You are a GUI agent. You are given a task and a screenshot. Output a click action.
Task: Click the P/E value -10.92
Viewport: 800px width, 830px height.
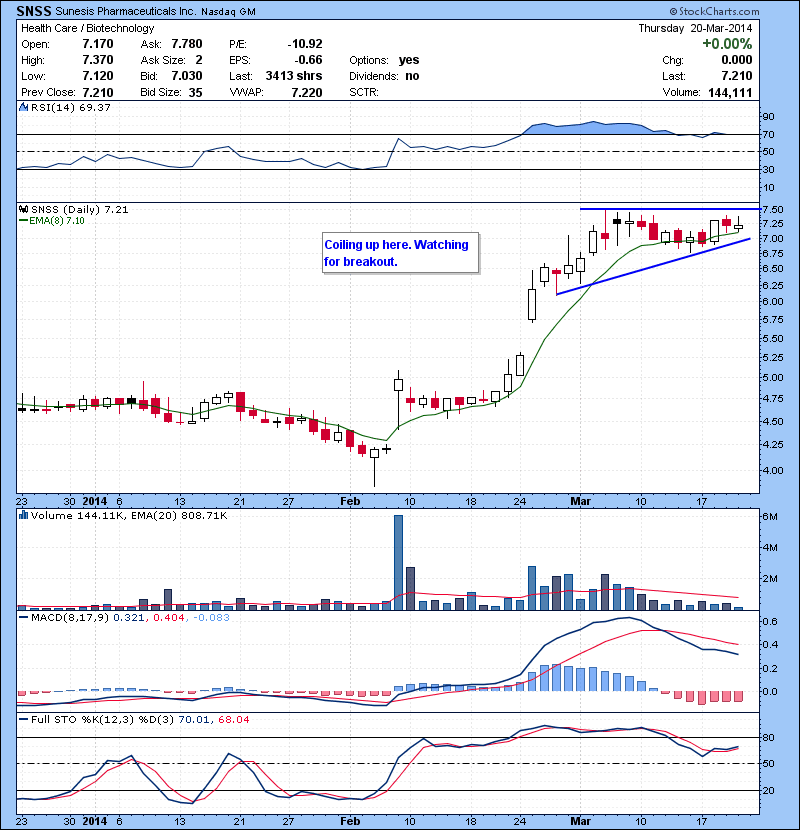tap(304, 44)
